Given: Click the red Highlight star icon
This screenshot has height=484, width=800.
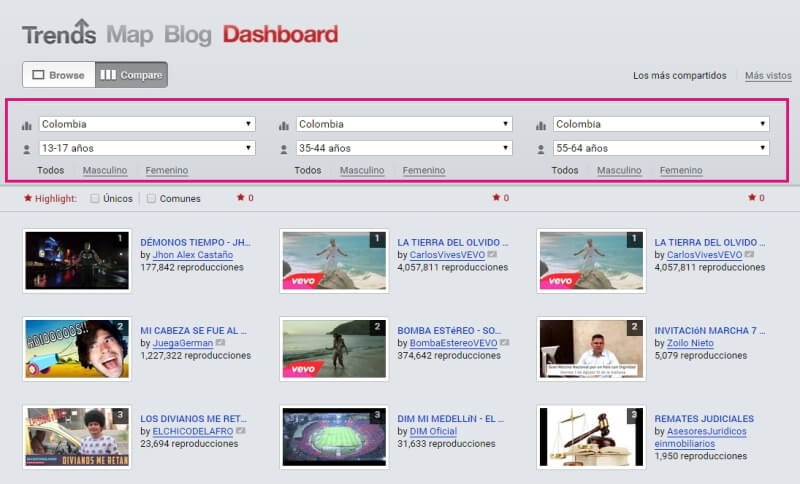Looking at the screenshot, I should point(28,198).
